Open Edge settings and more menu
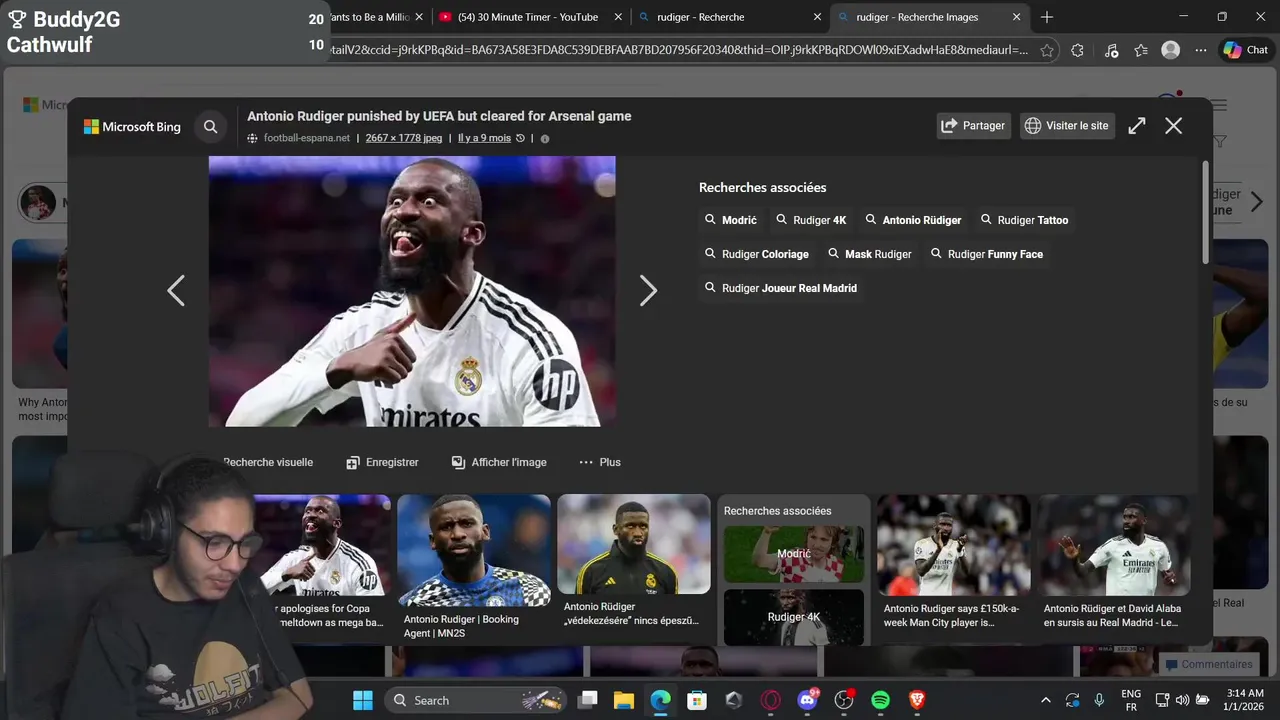The height and width of the screenshot is (720, 1280). [x=1201, y=50]
